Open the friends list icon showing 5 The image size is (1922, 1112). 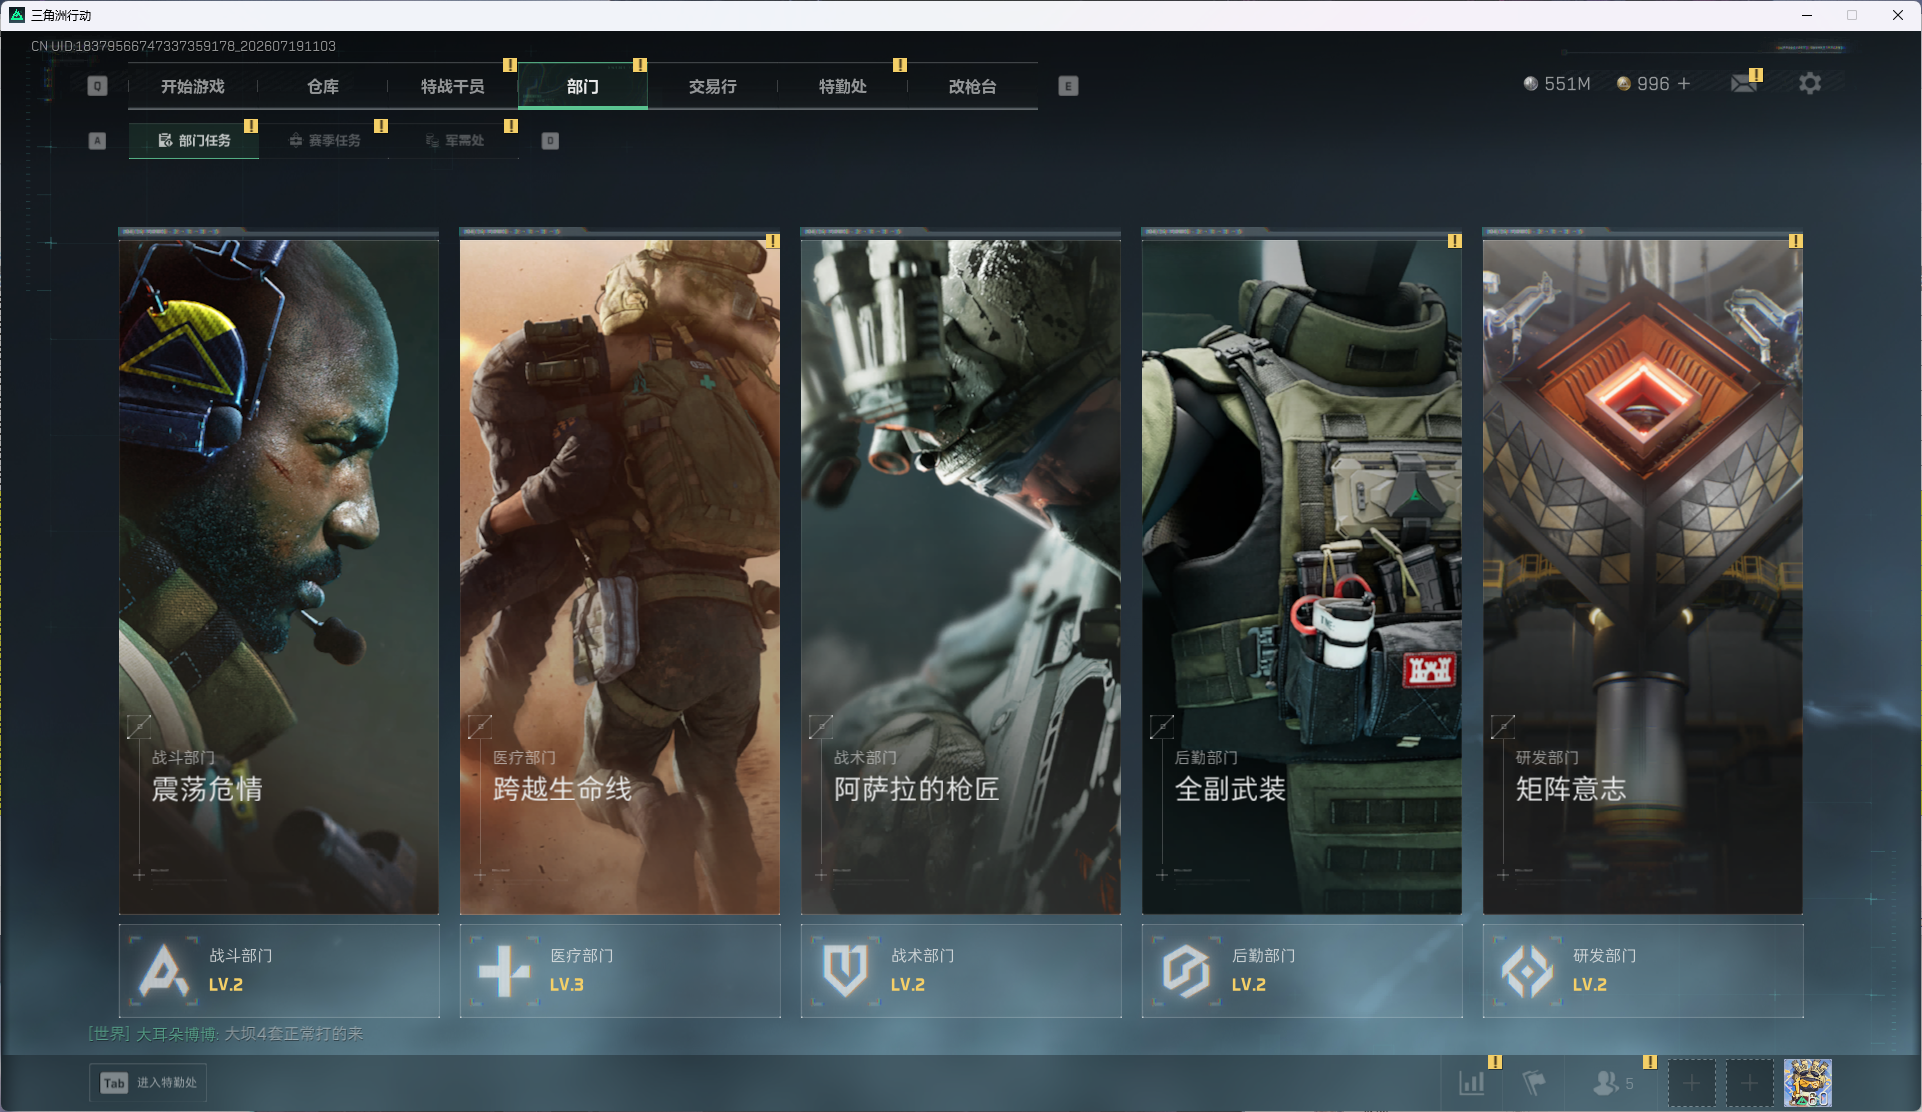point(1613,1083)
